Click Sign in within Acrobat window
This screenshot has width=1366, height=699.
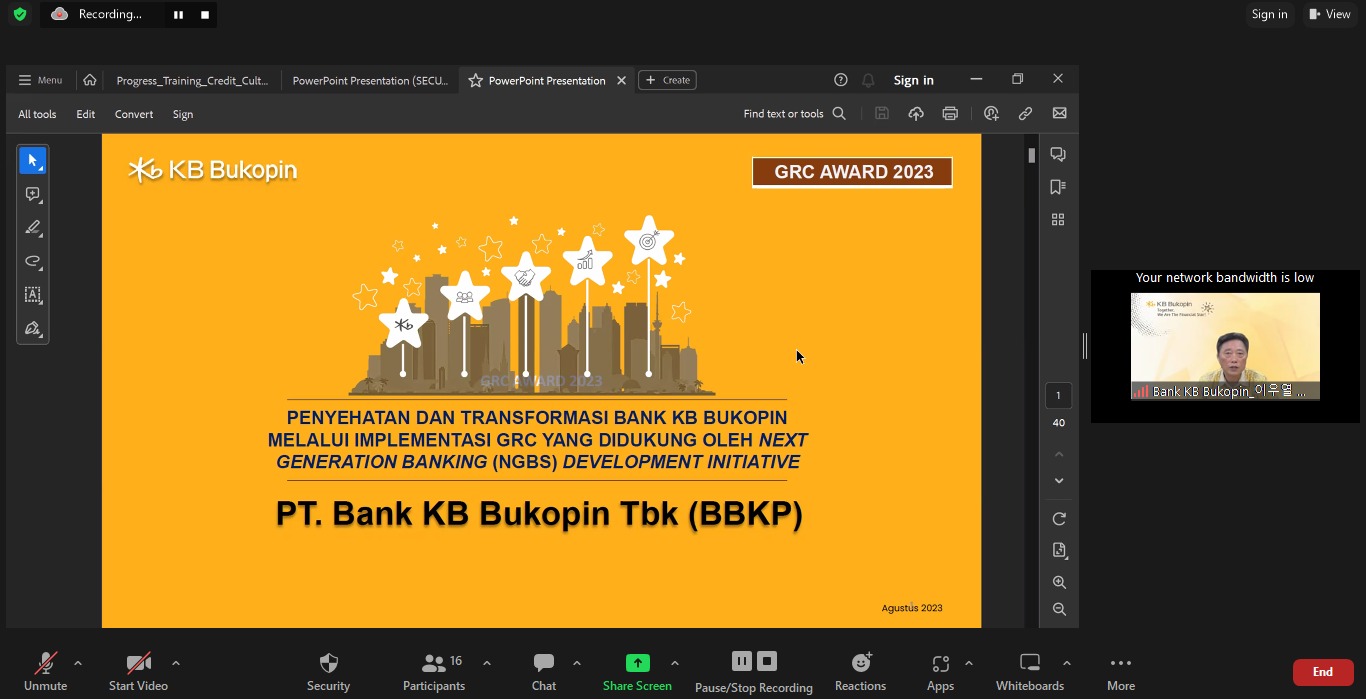point(914,80)
